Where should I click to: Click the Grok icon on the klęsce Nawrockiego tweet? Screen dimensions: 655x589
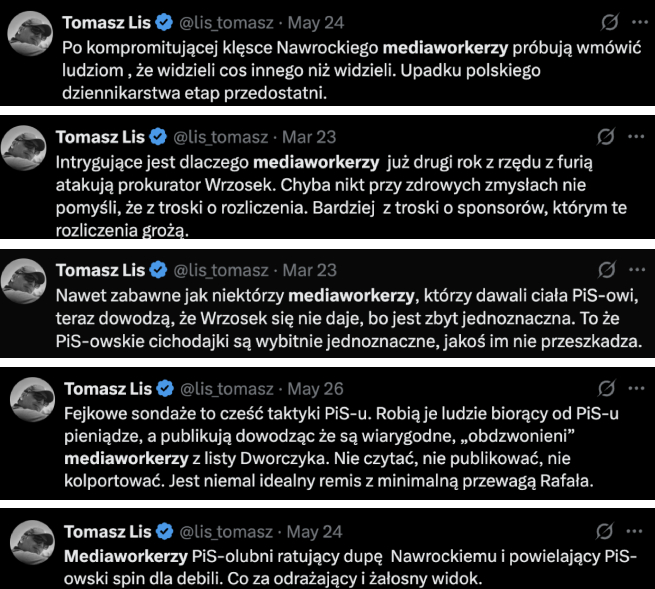tap(609, 22)
